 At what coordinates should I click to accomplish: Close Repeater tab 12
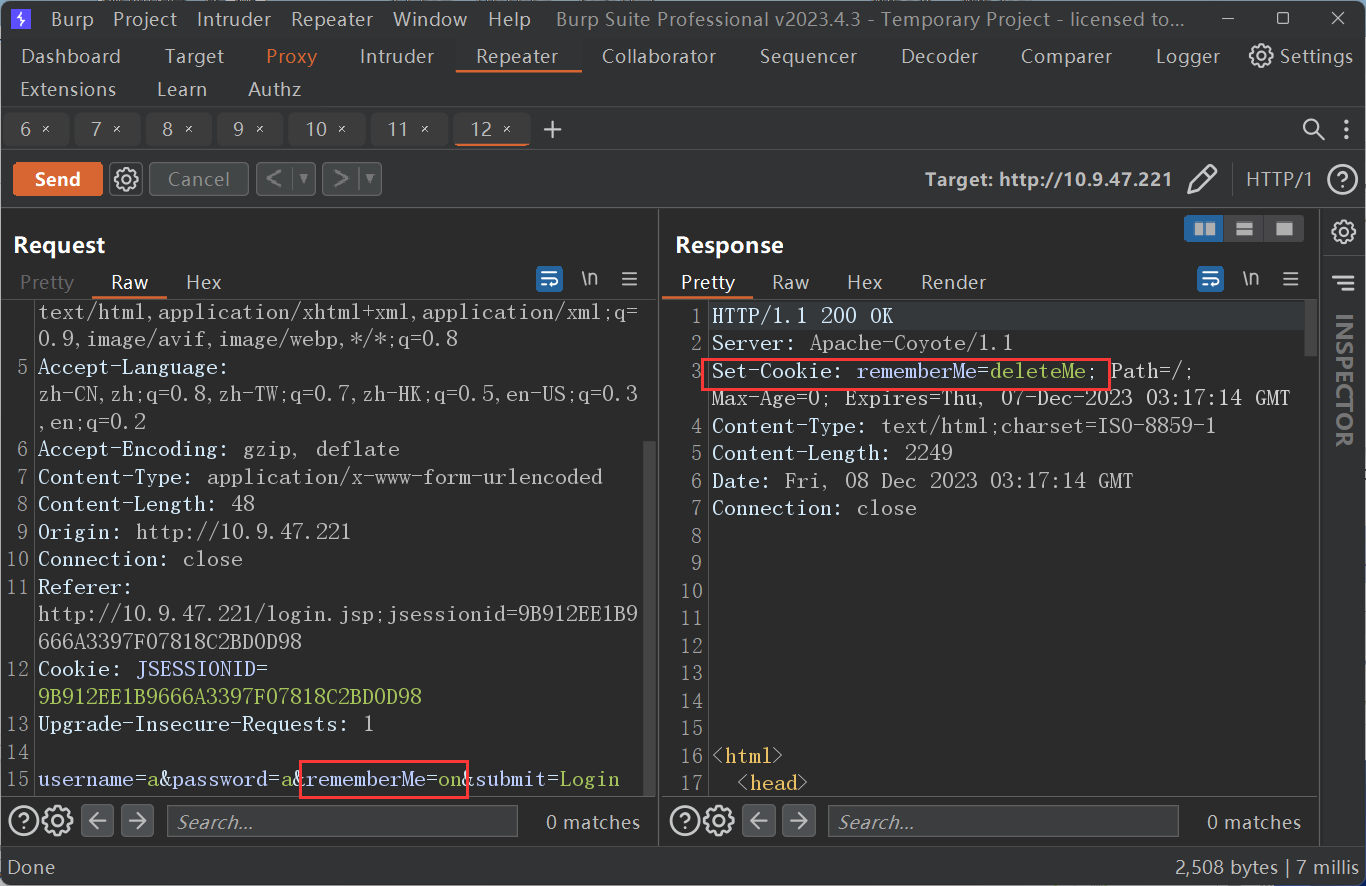point(506,129)
